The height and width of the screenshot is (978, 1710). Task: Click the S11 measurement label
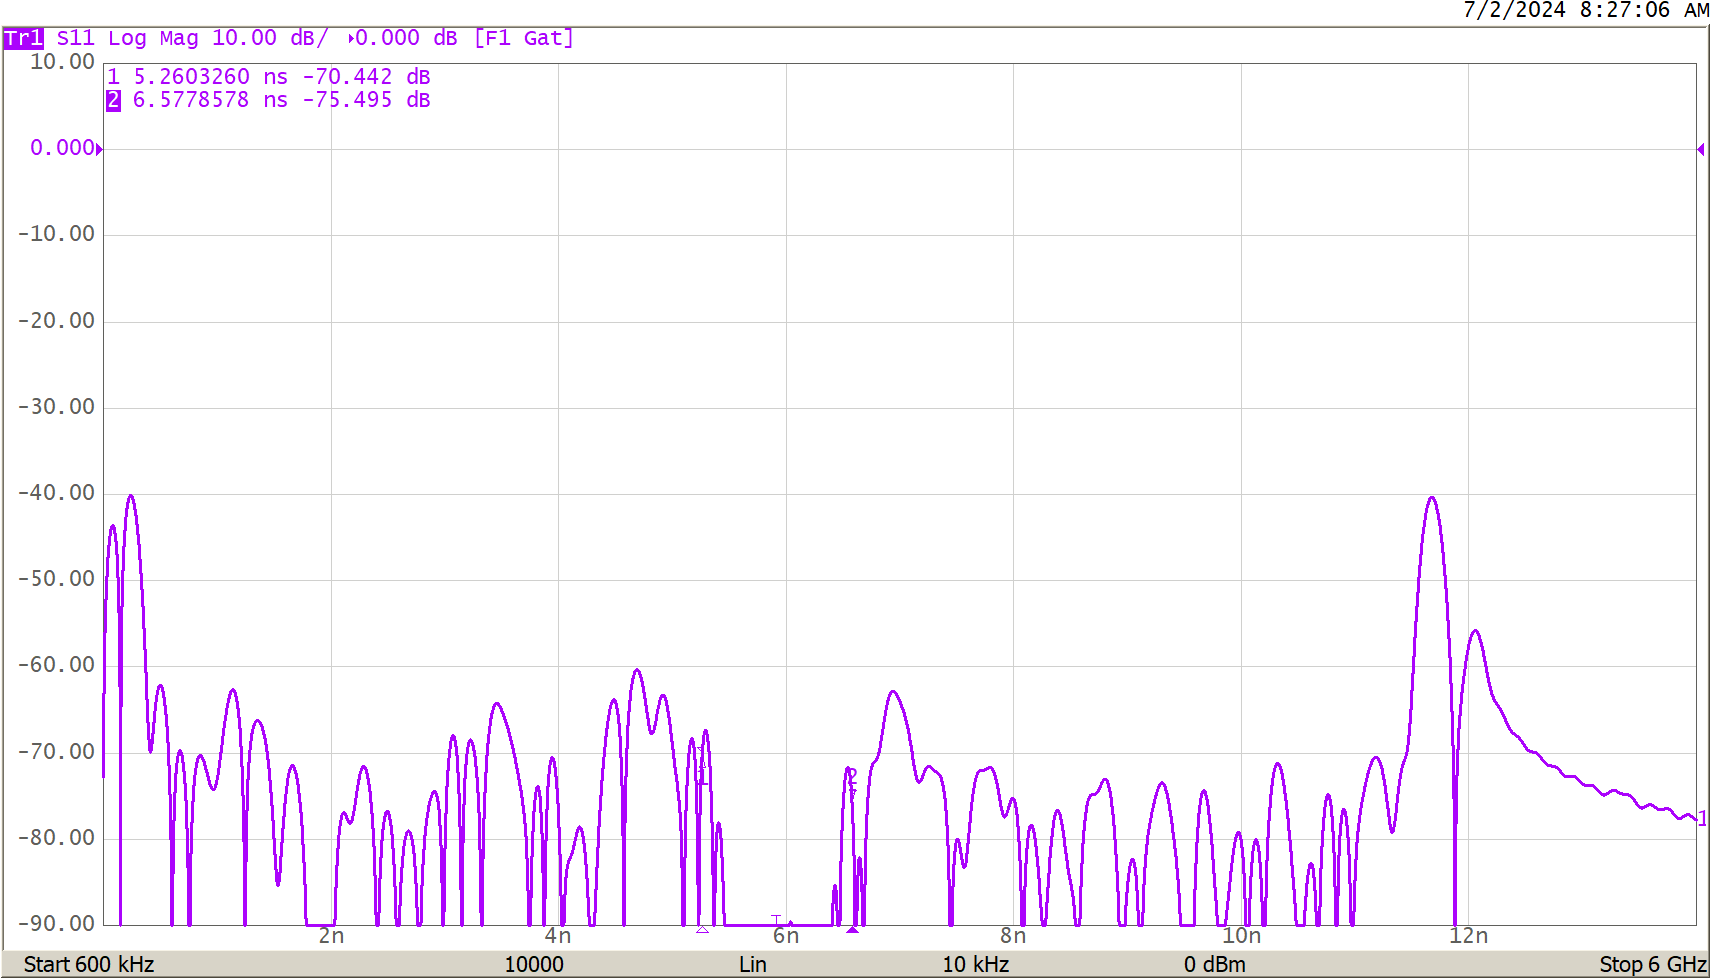(x=75, y=38)
